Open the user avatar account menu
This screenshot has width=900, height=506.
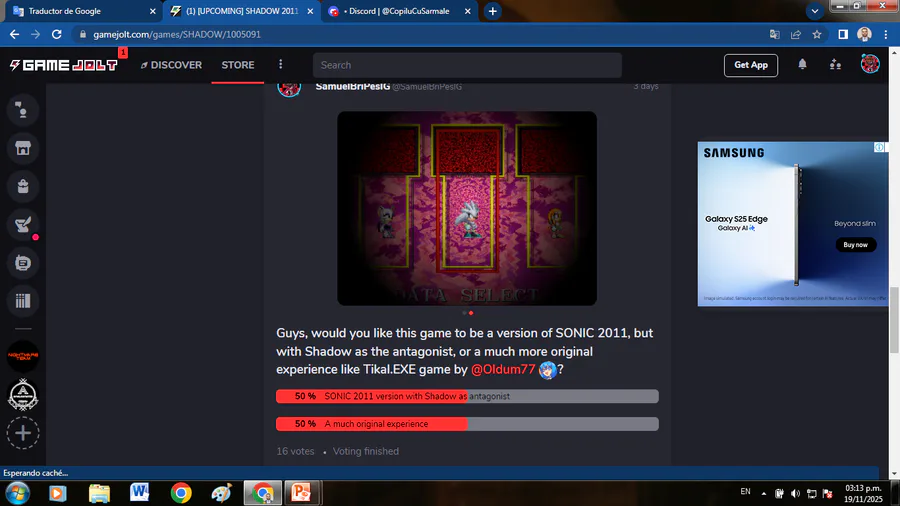pos(870,64)
